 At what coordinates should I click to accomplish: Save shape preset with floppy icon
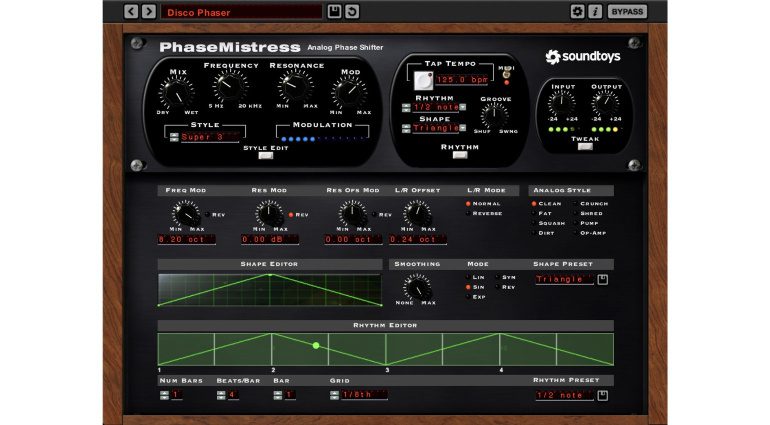coord(603,280)
